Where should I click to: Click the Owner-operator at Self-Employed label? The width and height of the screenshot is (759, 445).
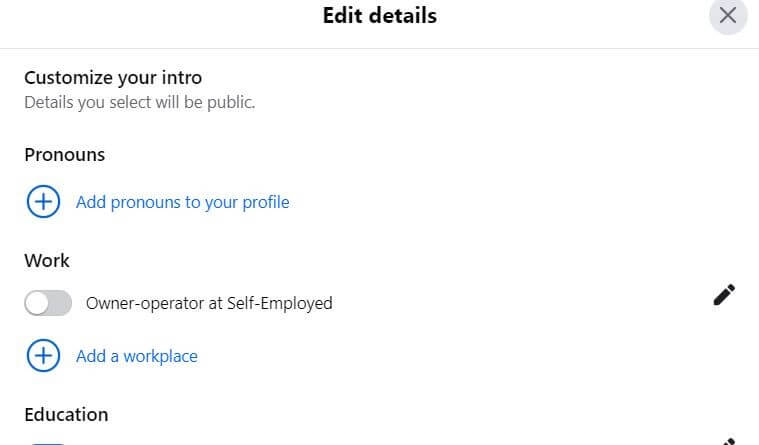click(209, 303)
